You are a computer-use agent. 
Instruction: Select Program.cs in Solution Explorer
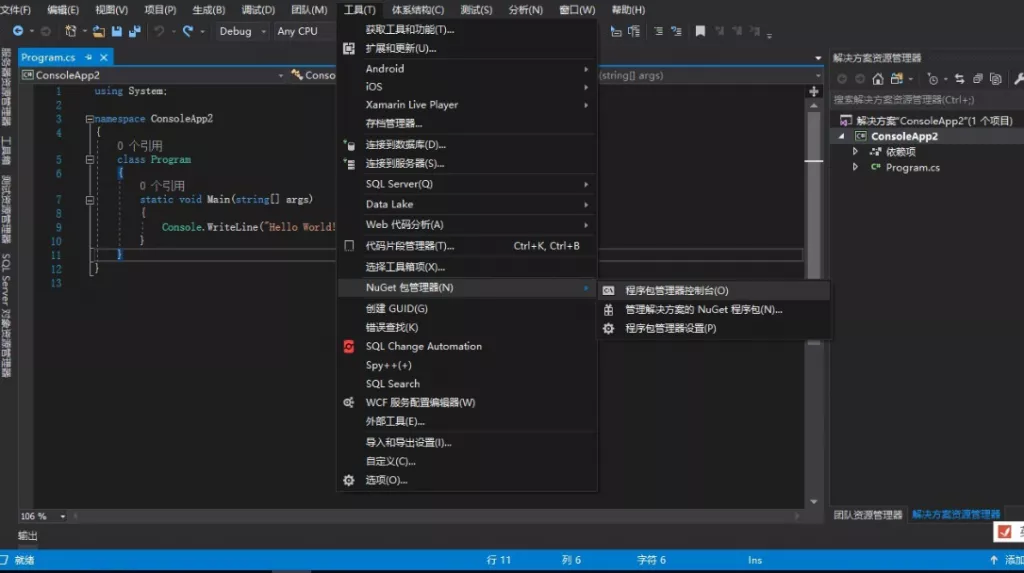coord(912,167)
